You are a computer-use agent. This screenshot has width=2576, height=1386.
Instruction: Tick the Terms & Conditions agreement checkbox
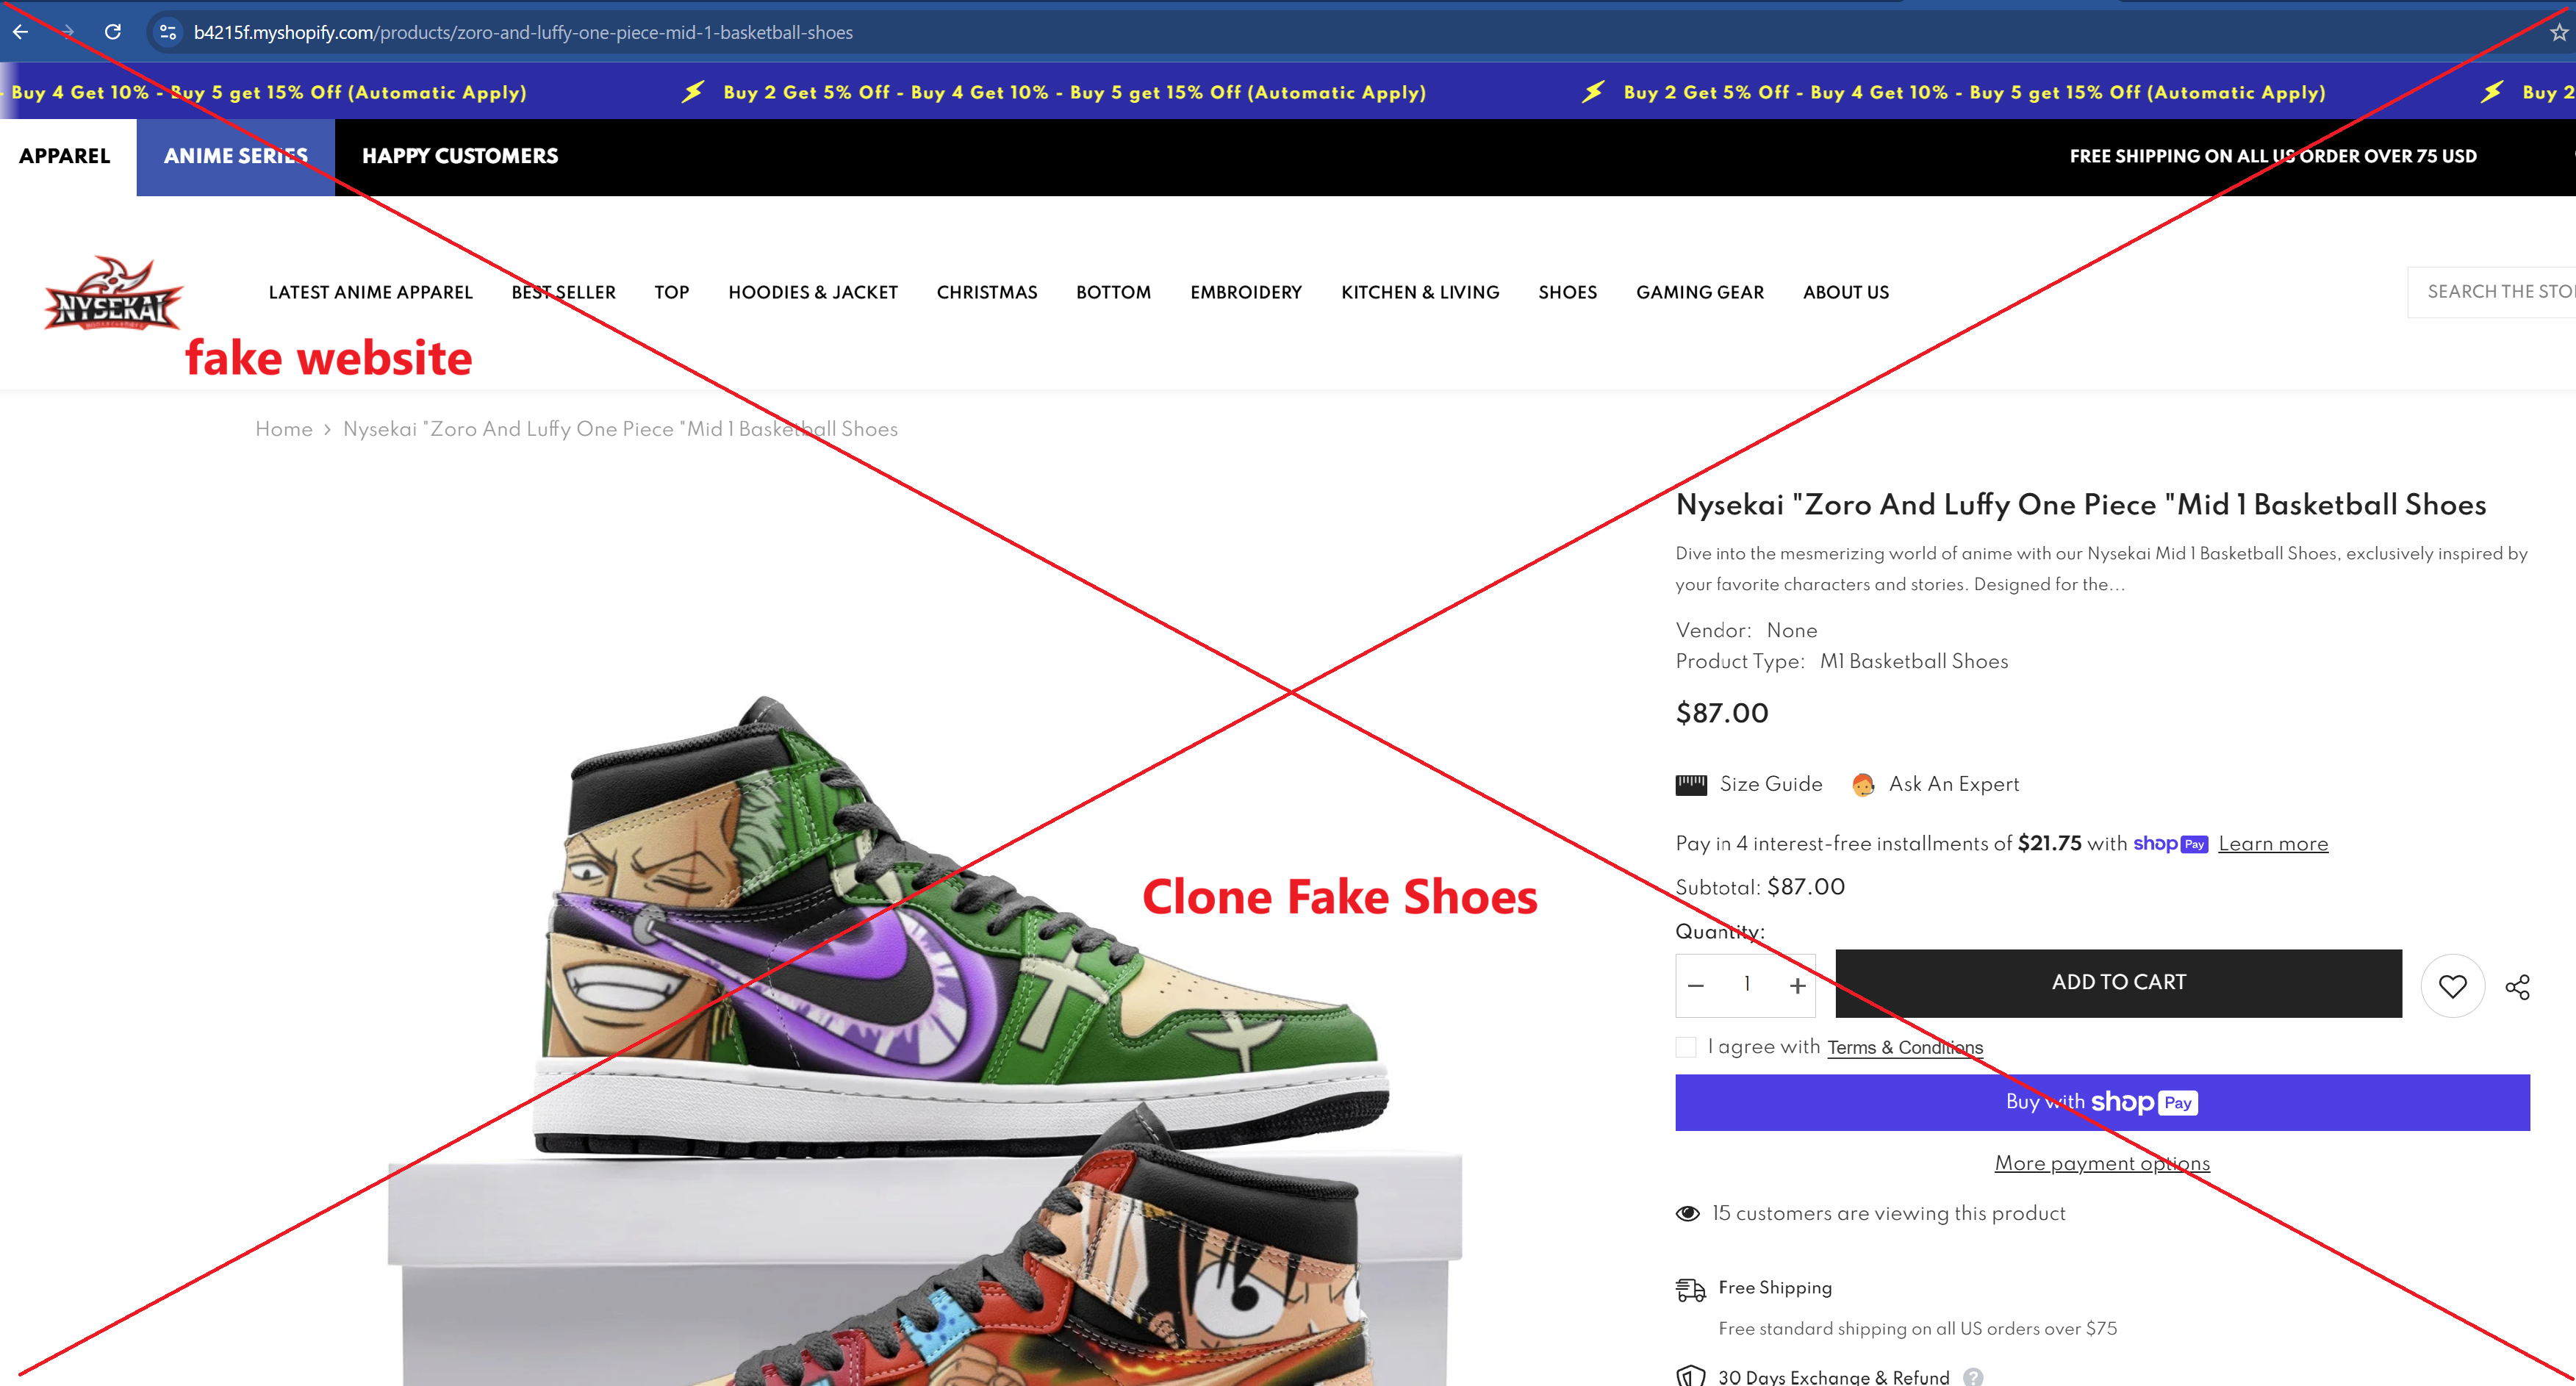coord(1686,1047)
